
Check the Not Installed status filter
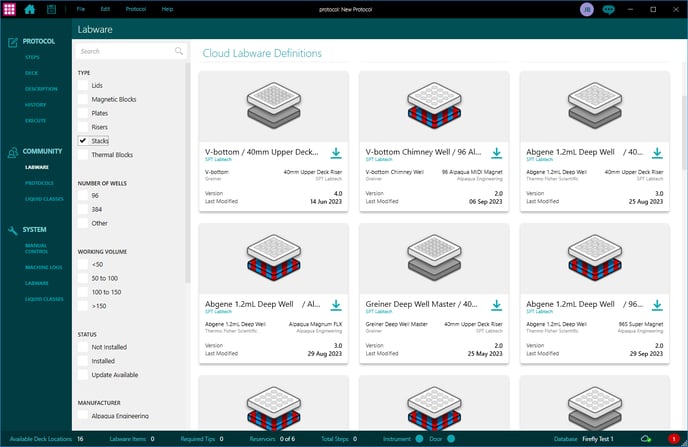tap(82, 347)
